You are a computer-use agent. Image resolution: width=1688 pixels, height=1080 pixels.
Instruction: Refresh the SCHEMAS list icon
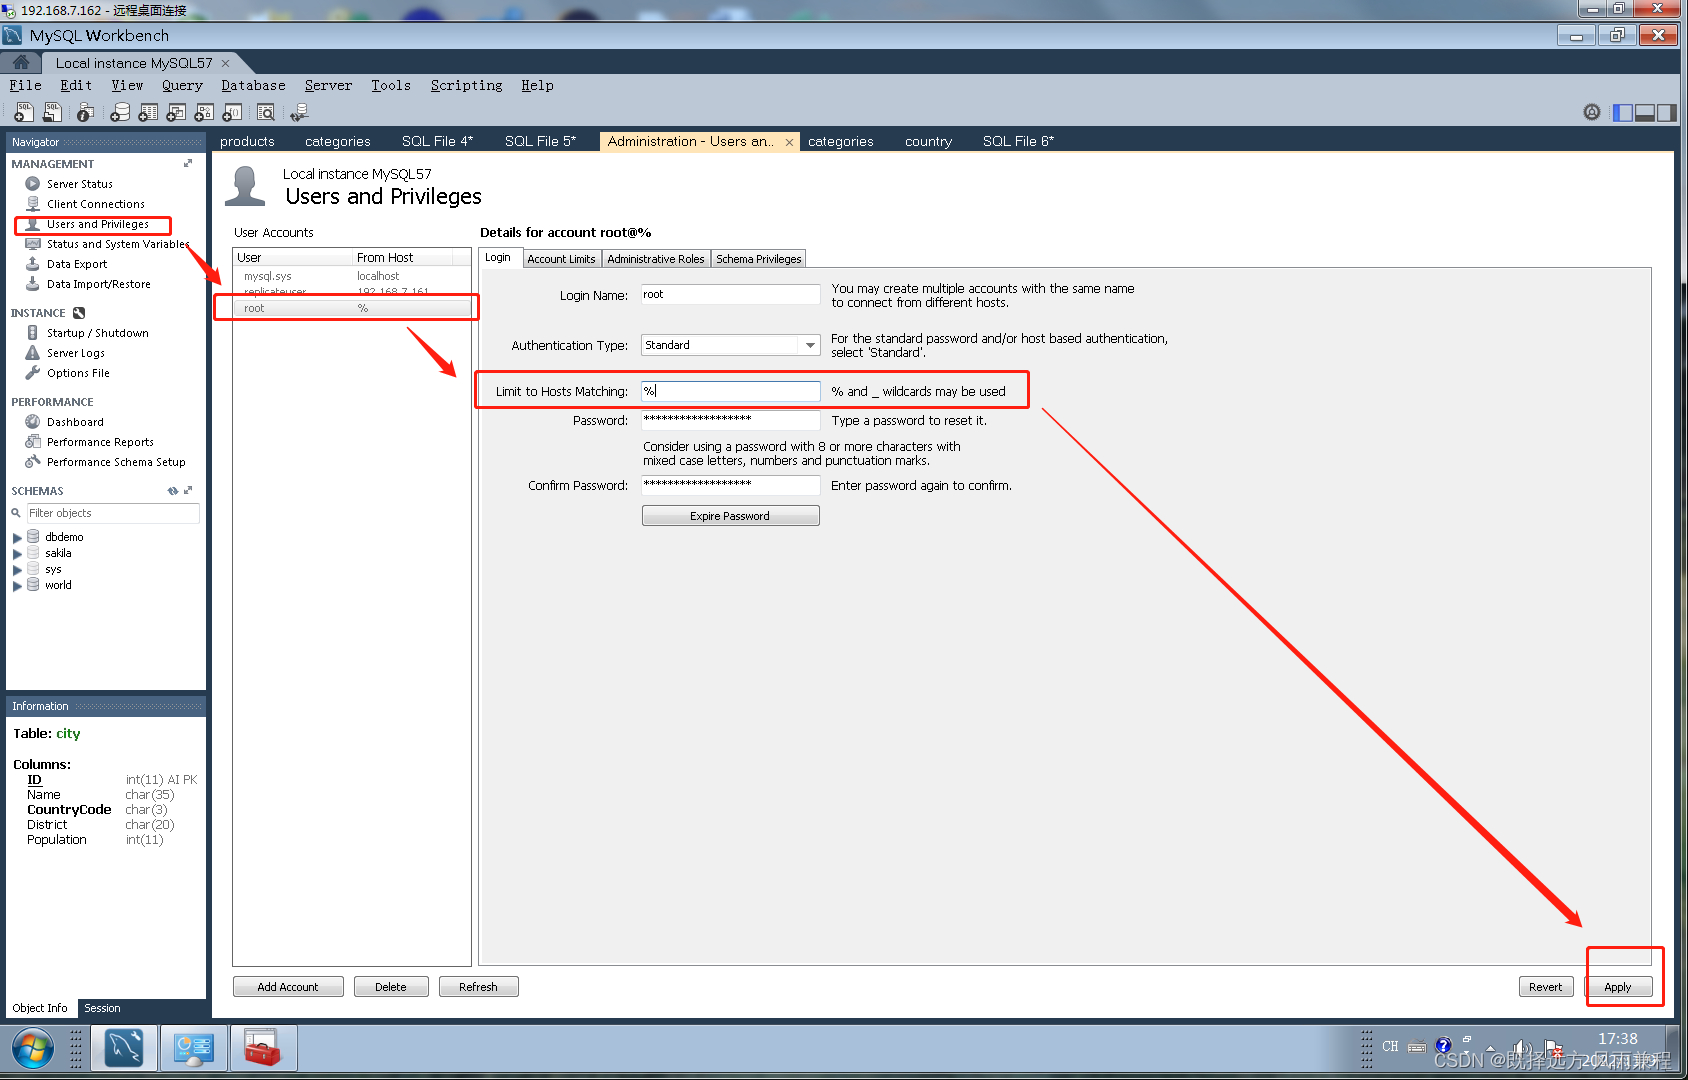pos(173,491)
